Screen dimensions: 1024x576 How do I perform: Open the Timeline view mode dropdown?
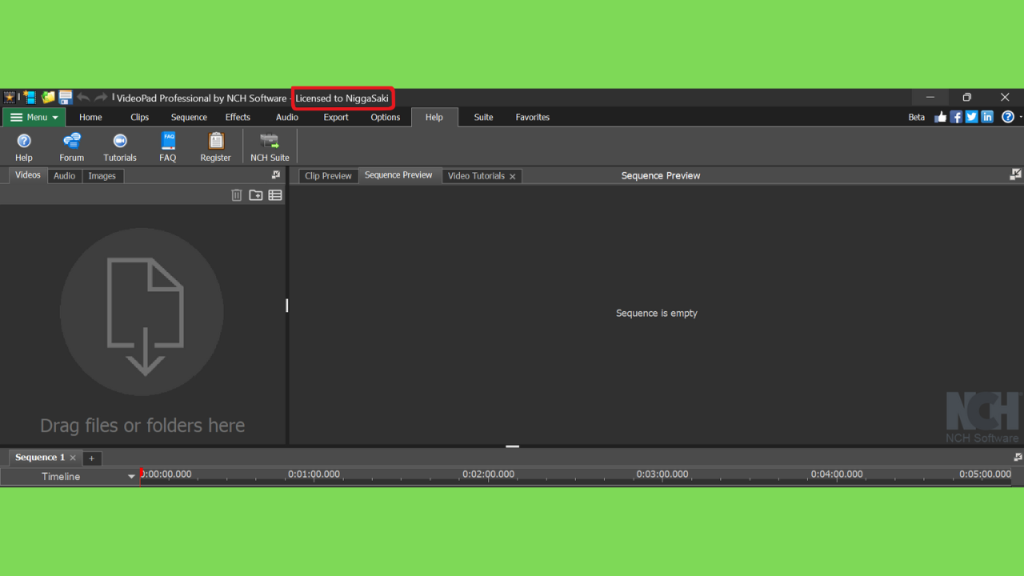pyautogui.click(x=131, y=477)
